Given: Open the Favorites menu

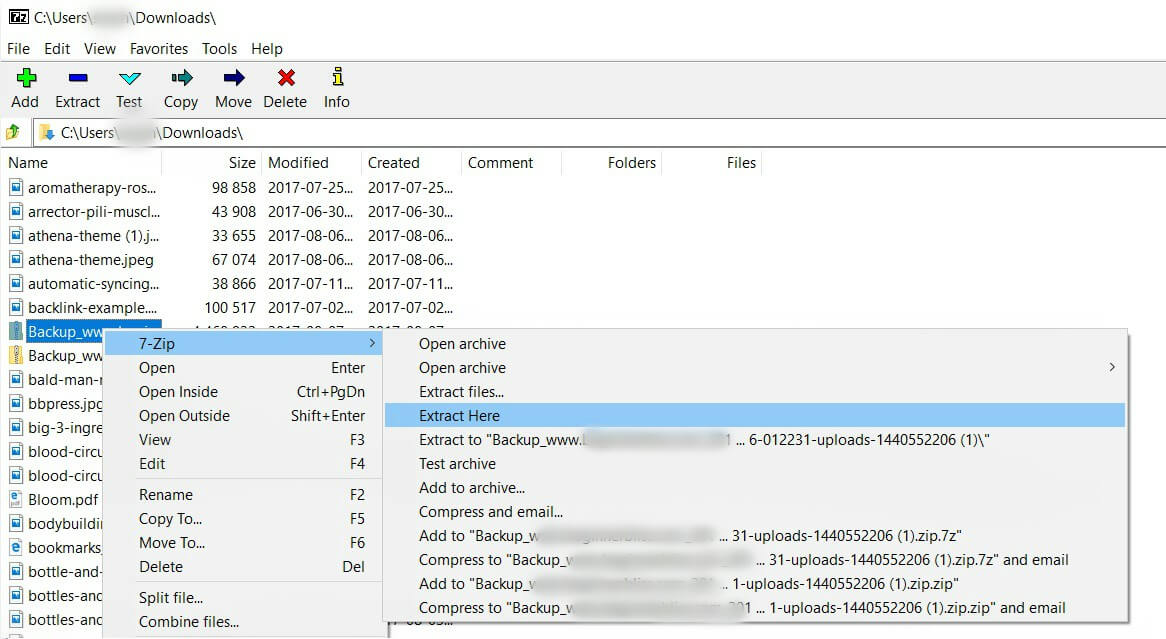Looking at the screenshot, I should pos(158,48).
